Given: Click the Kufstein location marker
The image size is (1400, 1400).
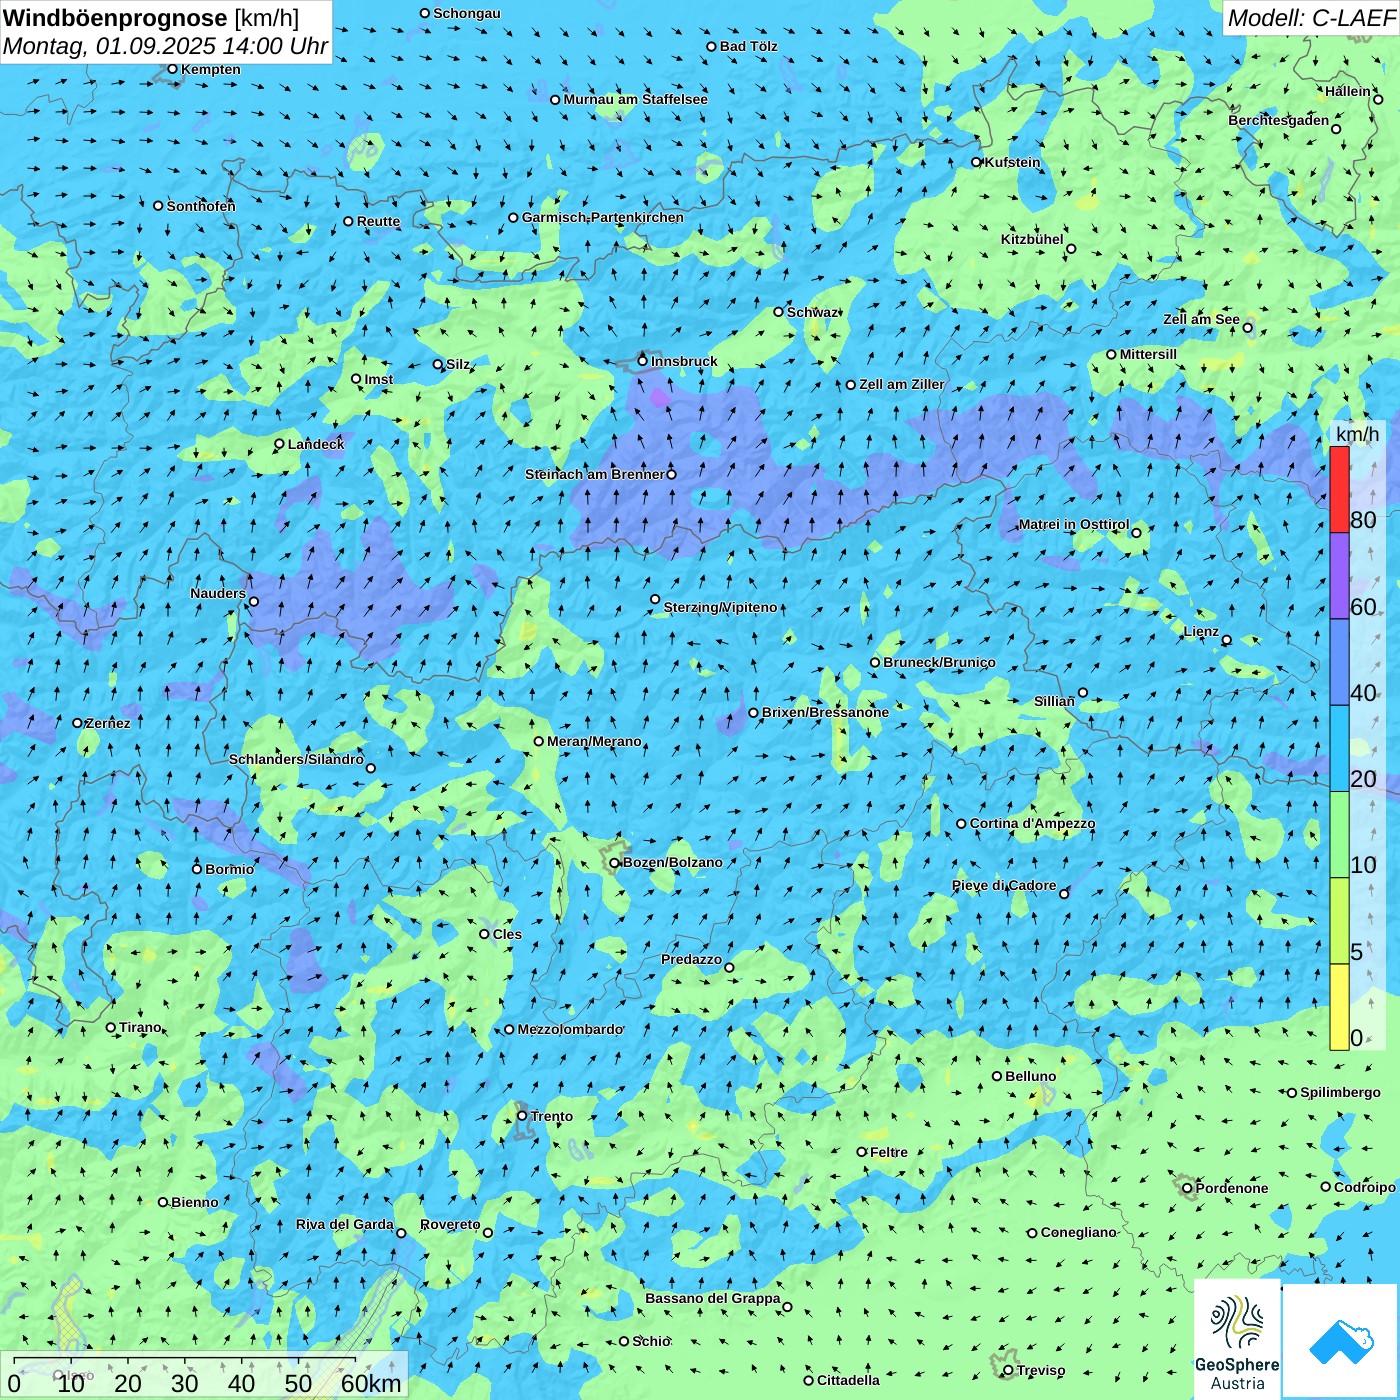Looking at the screenshot, I should pyautogui.click(x=977, y=162).
